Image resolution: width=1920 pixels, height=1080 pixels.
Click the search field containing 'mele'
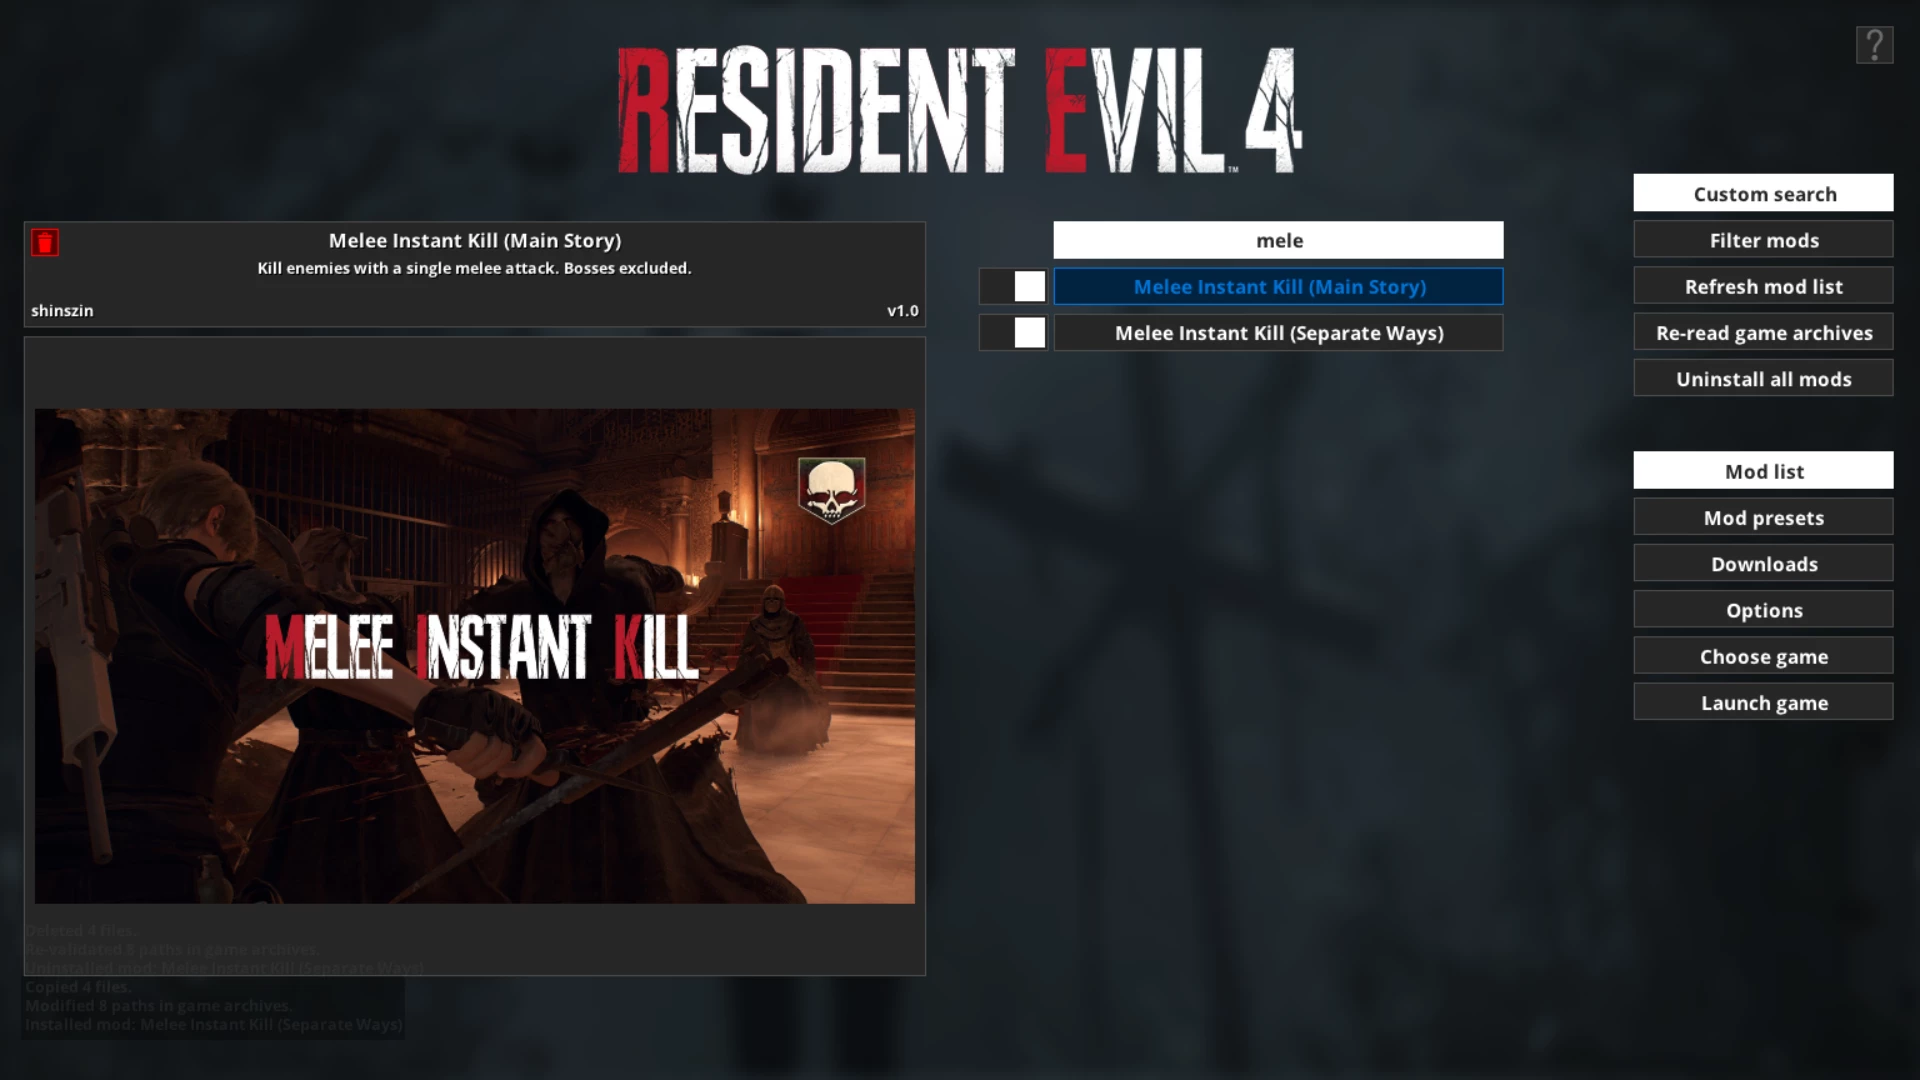(x=1278, y=240)
